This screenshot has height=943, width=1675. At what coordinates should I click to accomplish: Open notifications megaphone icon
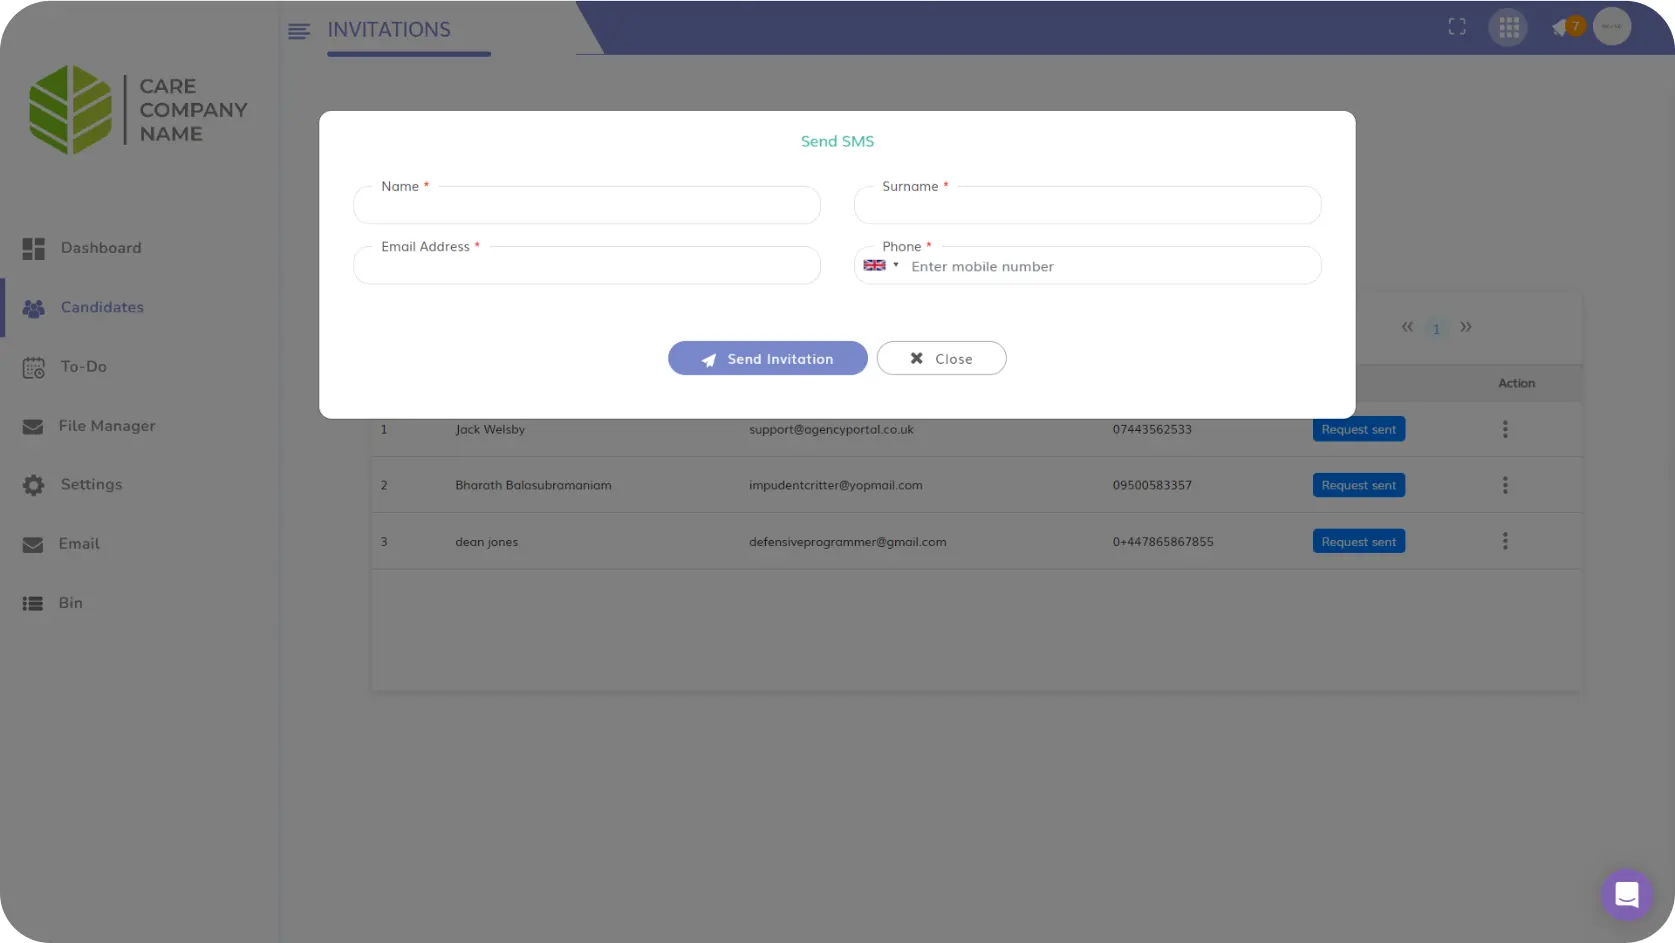(x=1560, y=28)
